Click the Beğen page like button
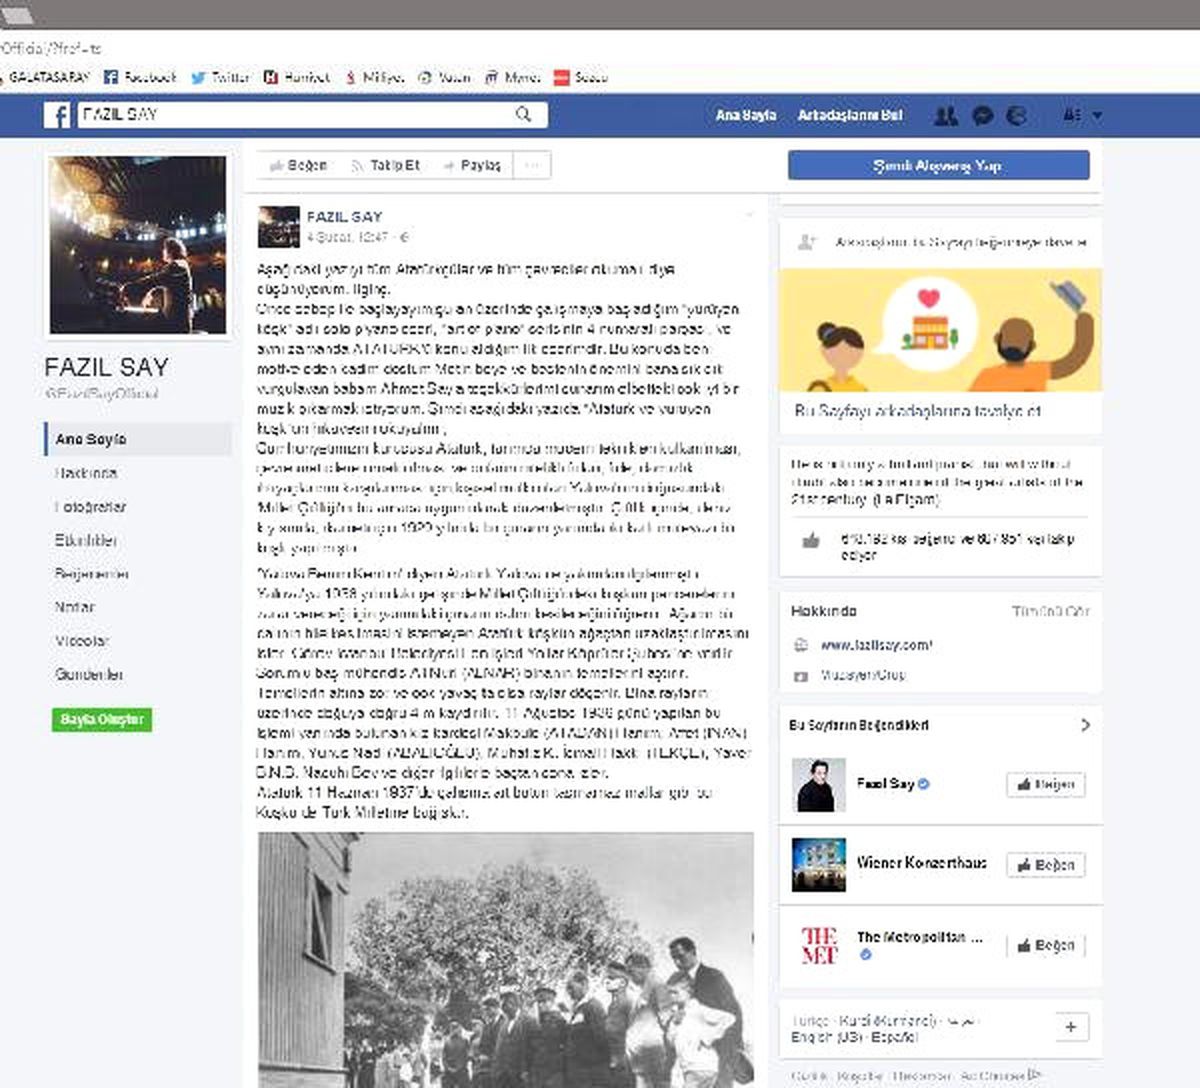The image size is (1200, 1088). (298, 166)
